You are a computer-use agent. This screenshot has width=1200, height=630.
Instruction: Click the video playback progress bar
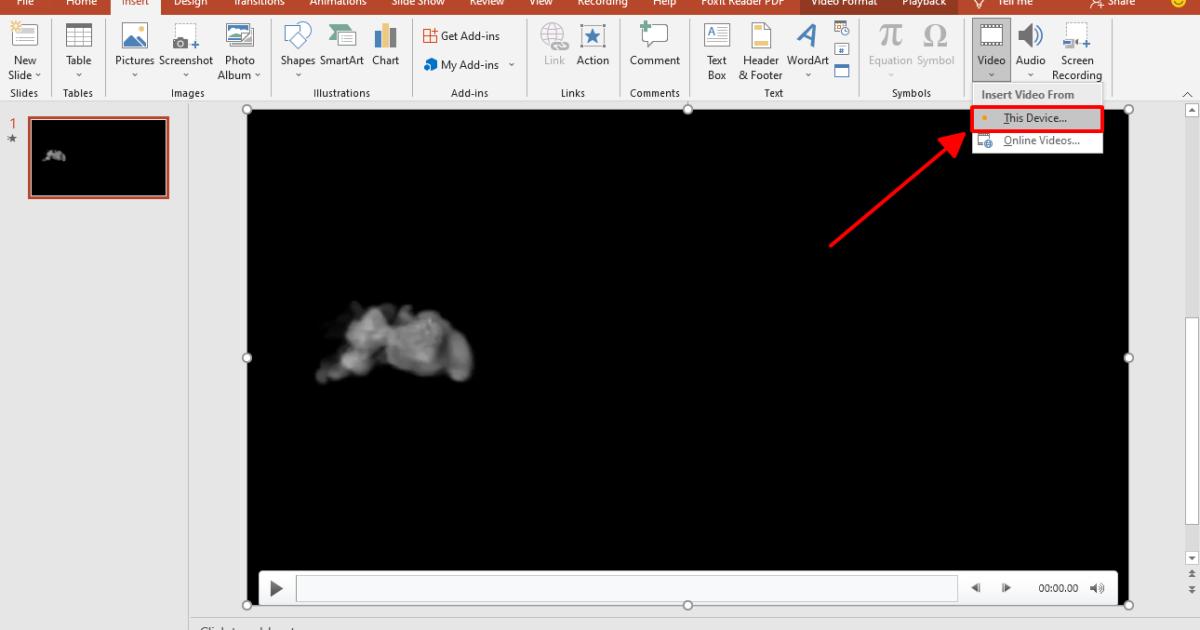click(625, 588)
